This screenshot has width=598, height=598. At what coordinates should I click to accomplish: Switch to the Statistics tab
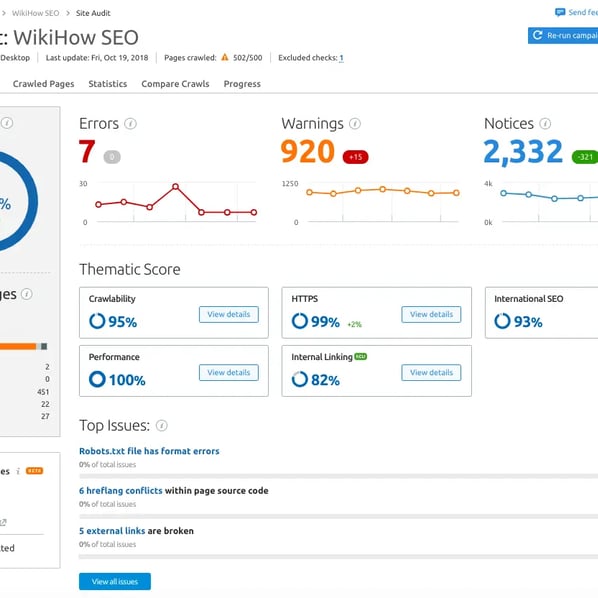108,84
